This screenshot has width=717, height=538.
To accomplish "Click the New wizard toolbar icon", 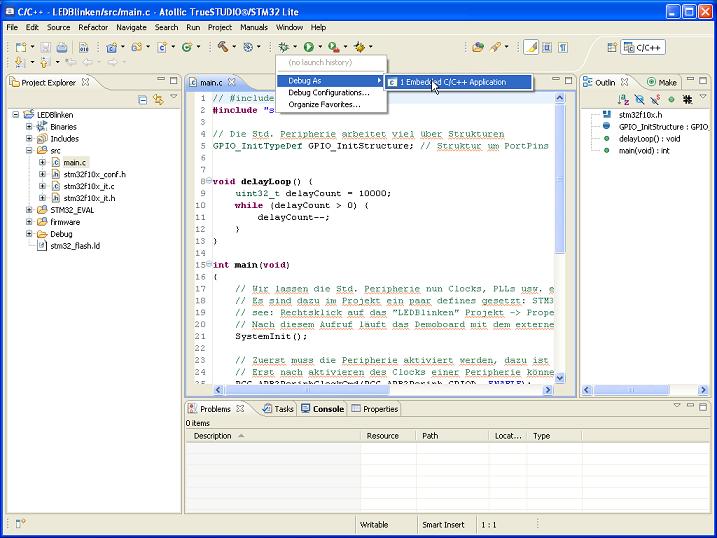I will [x=21, y=47].
